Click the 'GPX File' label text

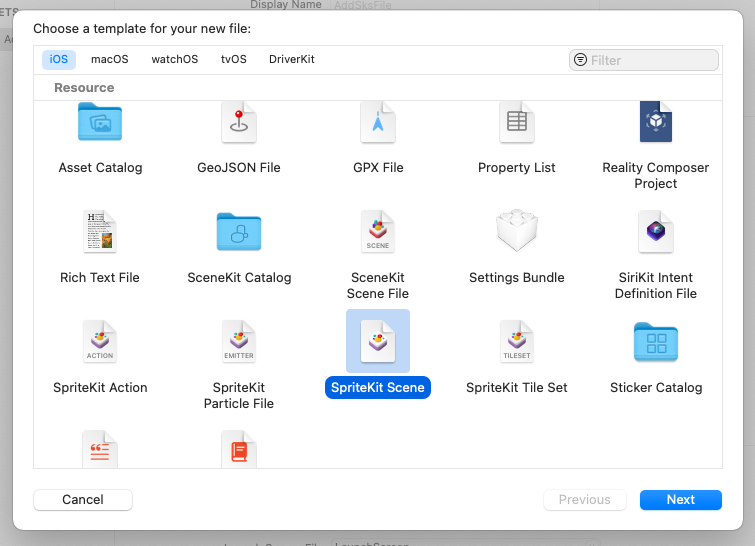(x=378, y=168)
